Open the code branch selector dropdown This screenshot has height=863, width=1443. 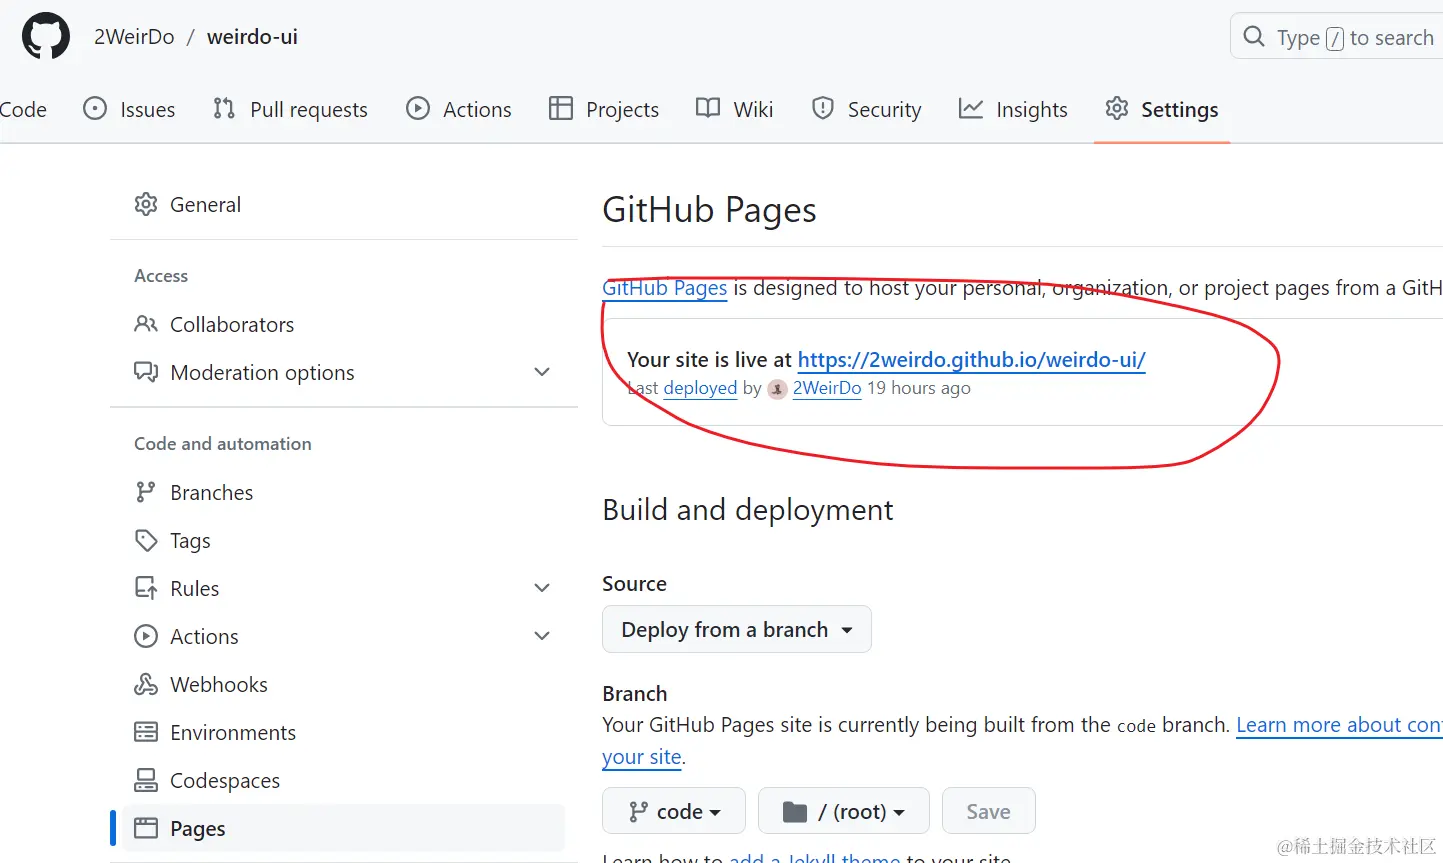tap(674, 811)
